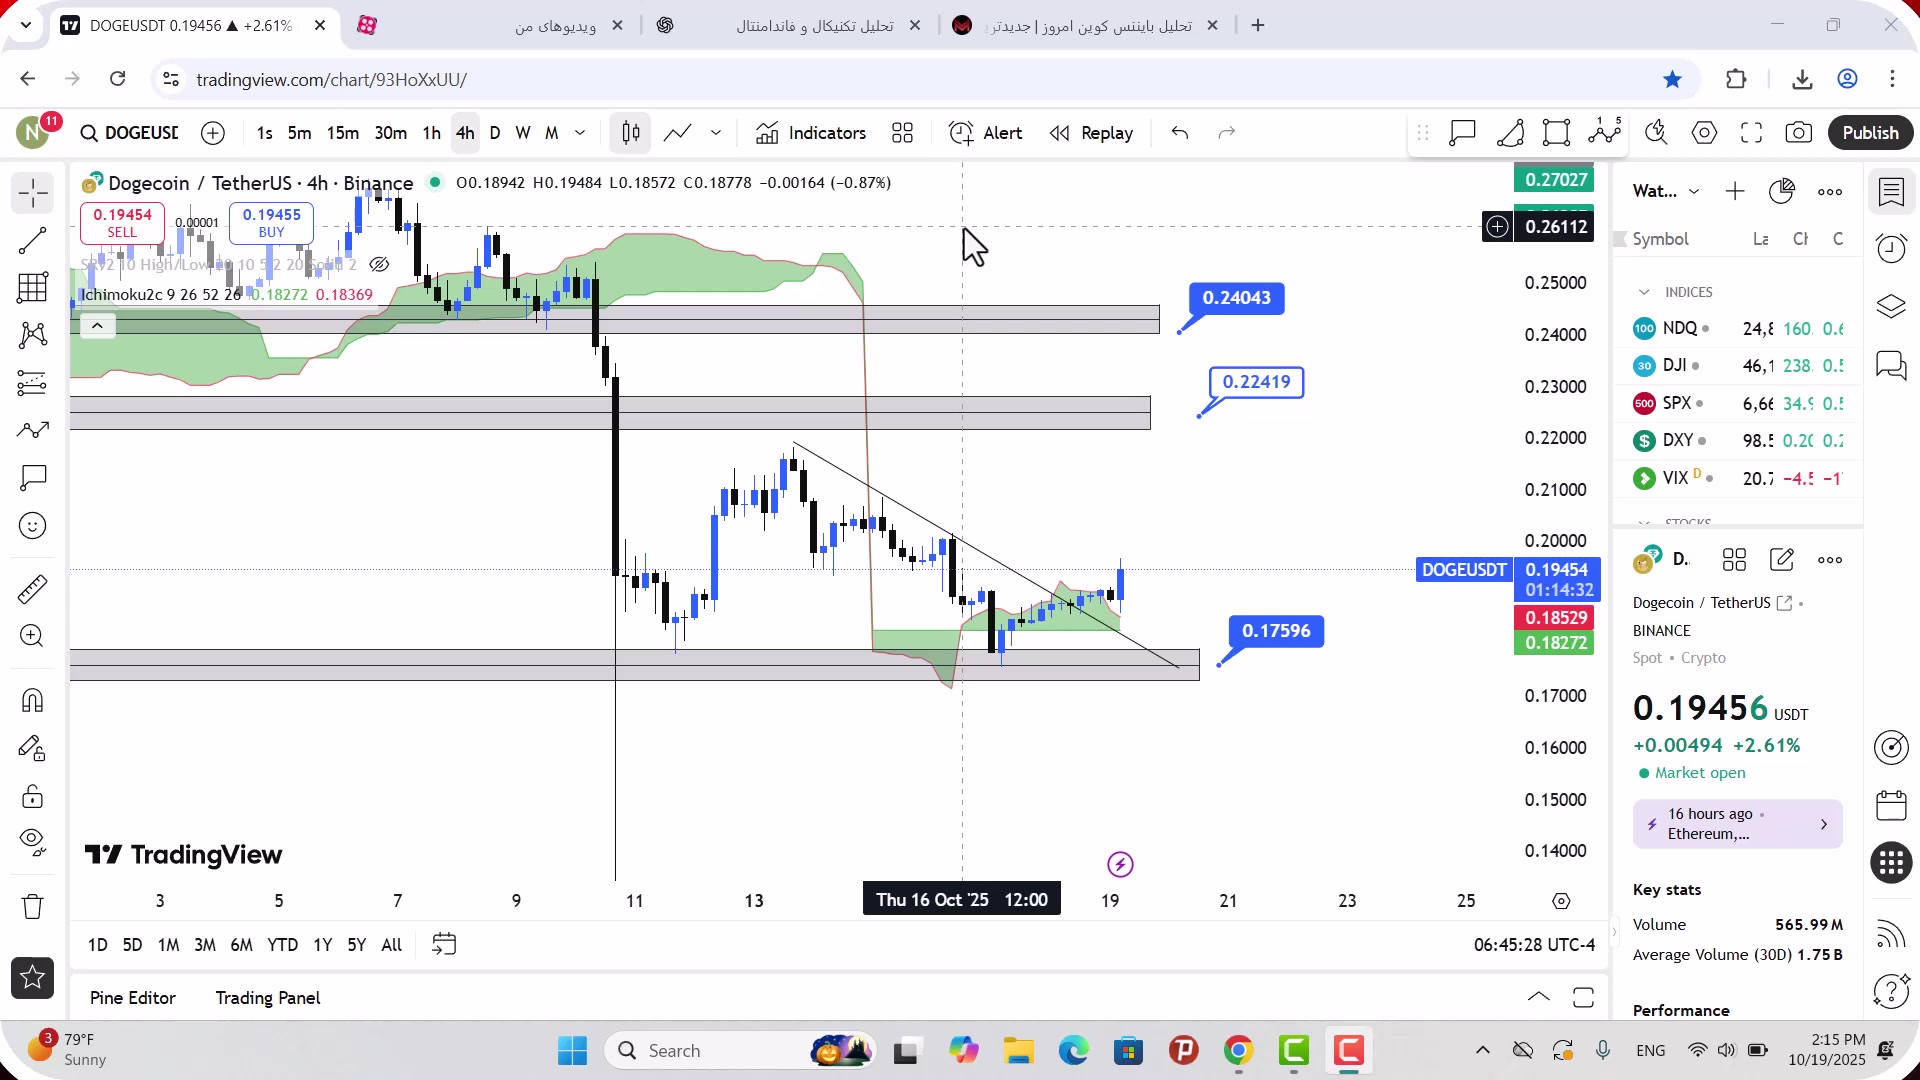This screenshot has height=1080, width=1920.
Task: Set range to 3M
Action: [x=205, y=945]
